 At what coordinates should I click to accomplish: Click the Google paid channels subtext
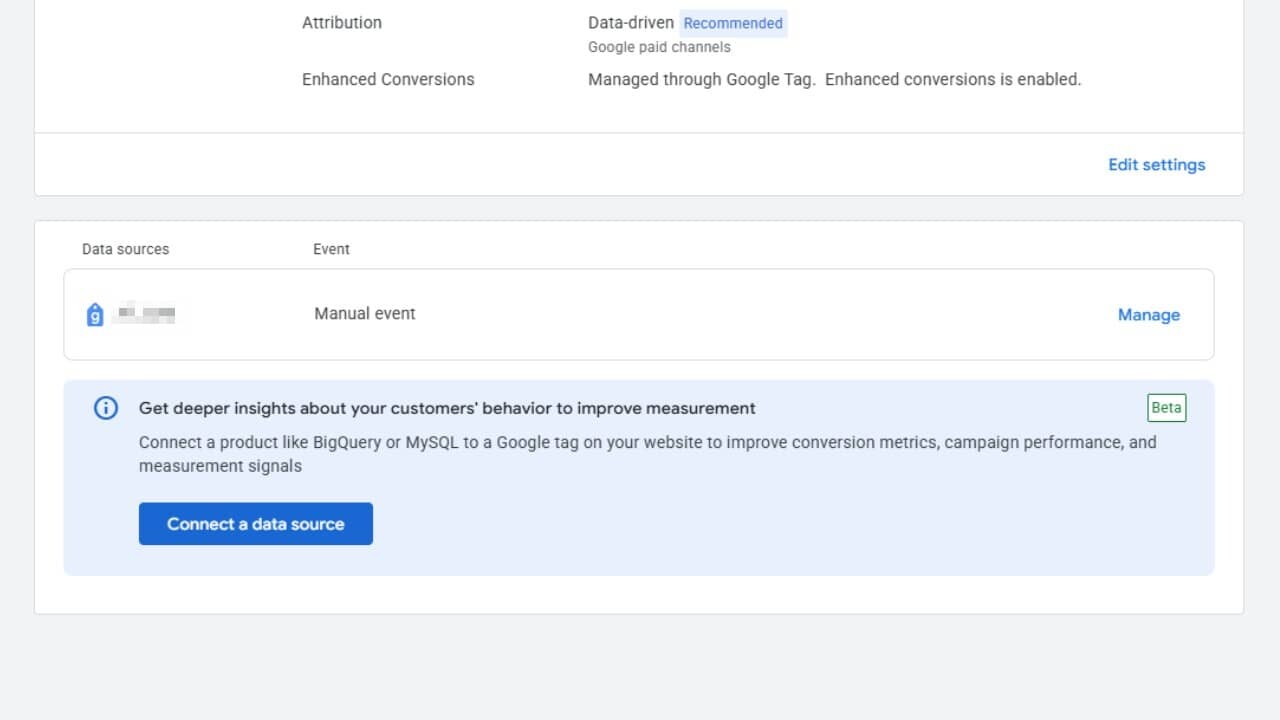click(659, 47)
